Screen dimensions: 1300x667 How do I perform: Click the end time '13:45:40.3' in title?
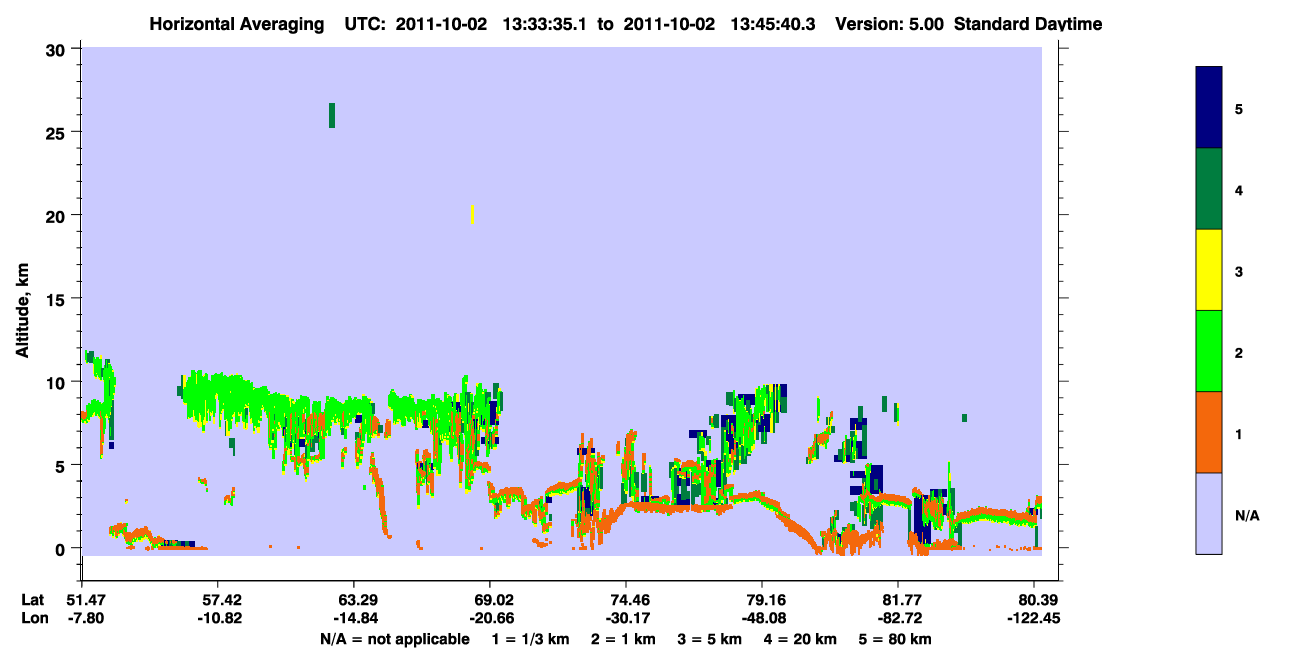click(x=772, y=24)
